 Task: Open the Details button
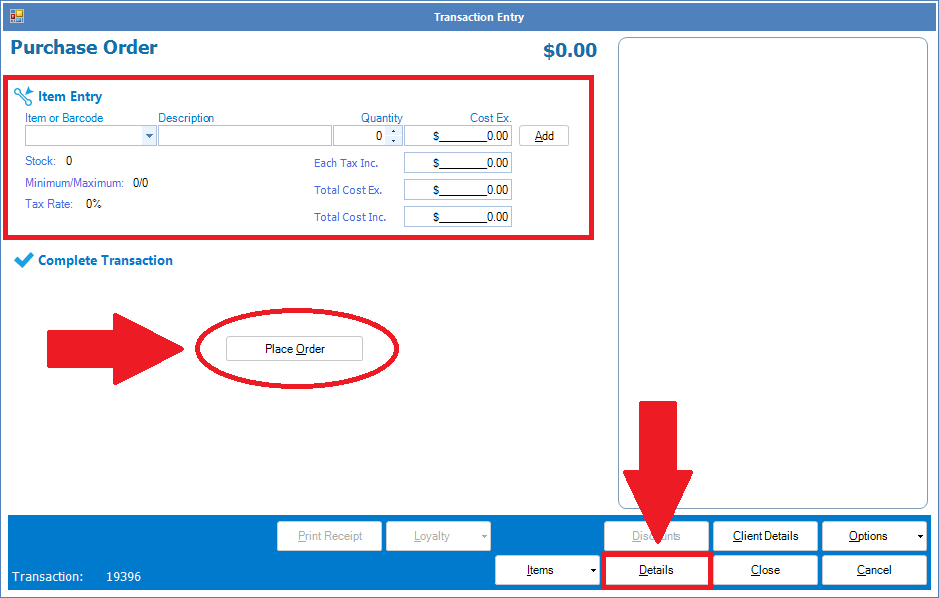click(656, 570)
